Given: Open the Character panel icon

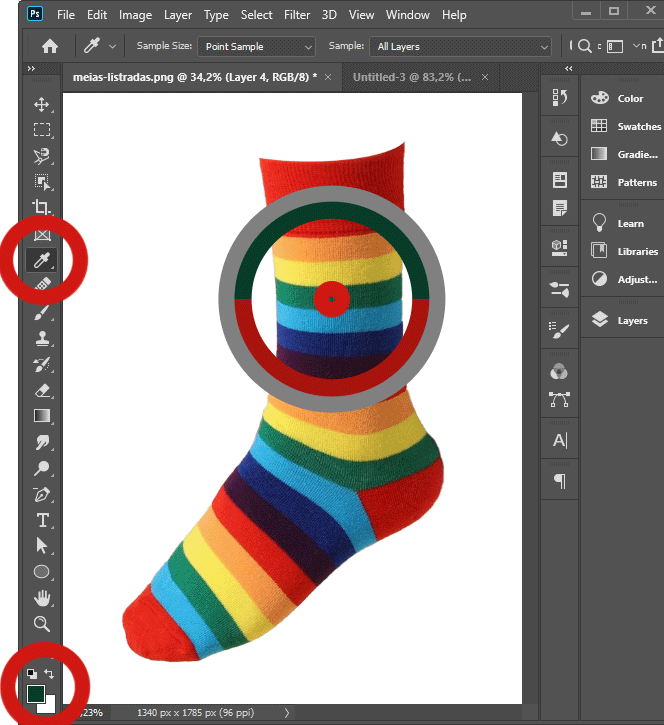Looking at the screenshot, I should [559, 440].
